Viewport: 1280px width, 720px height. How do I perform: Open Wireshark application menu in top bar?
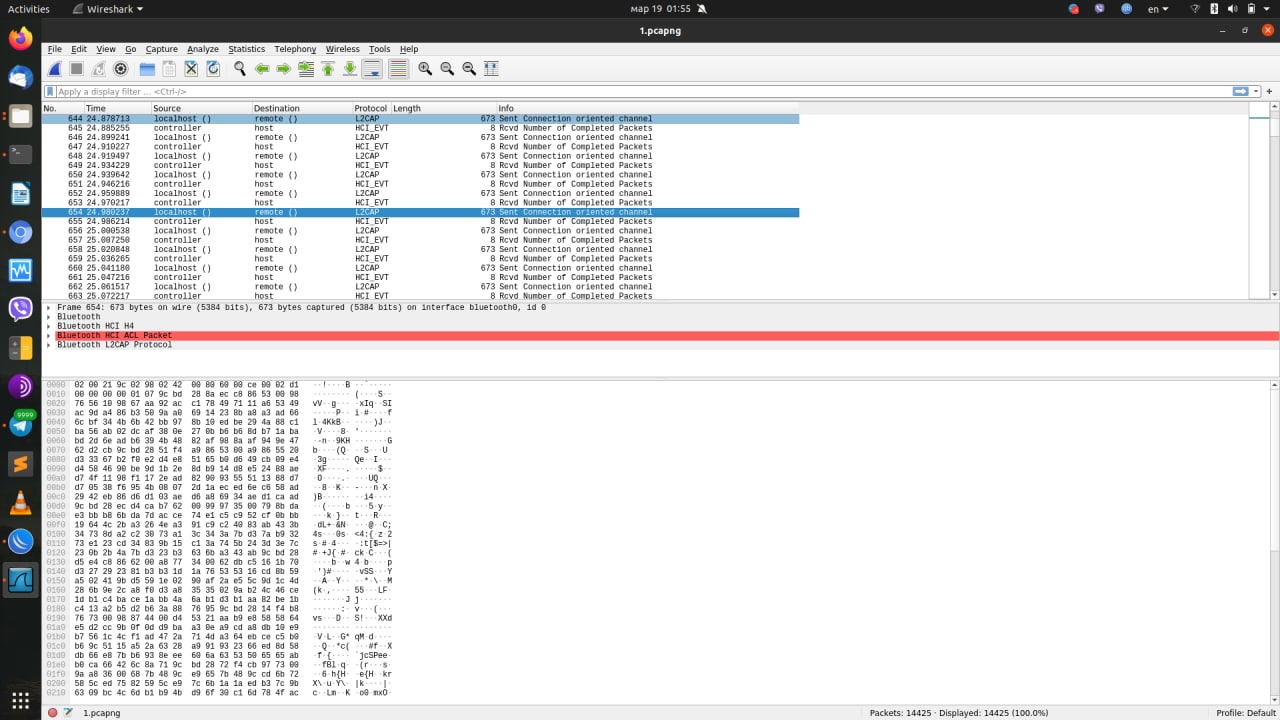click(108, 9)
